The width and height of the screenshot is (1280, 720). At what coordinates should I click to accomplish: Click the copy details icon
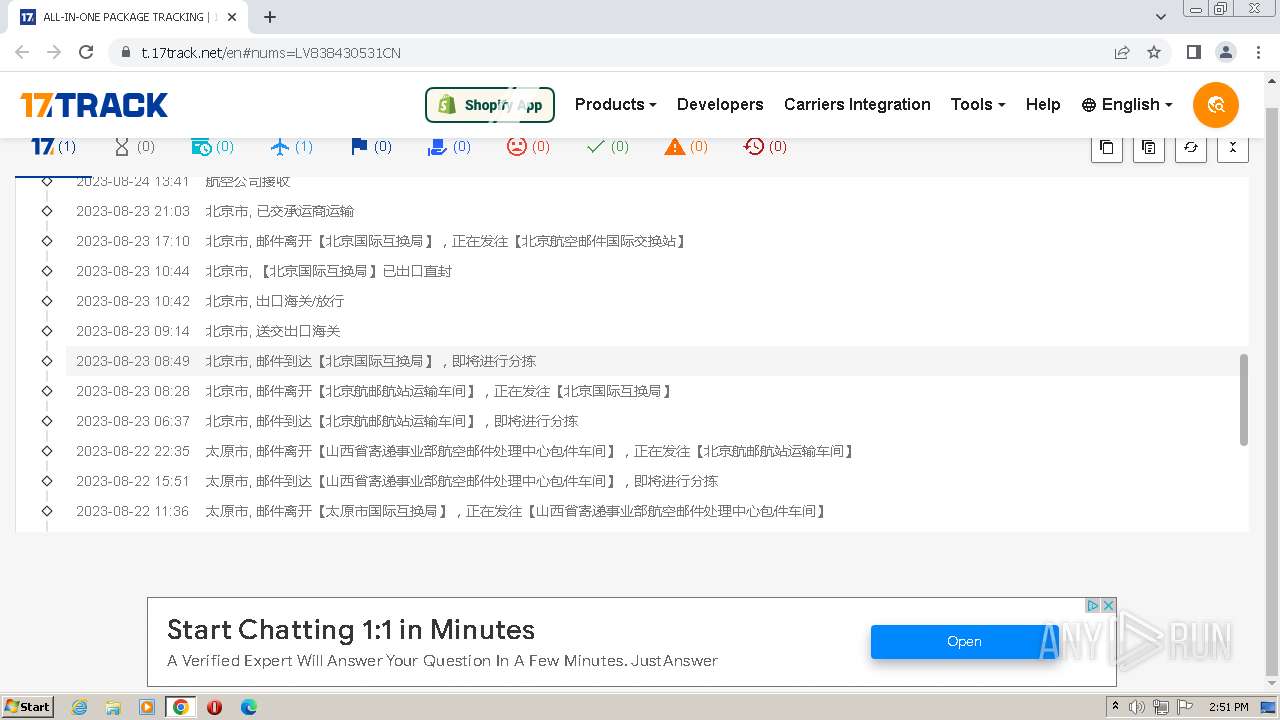1148,147
